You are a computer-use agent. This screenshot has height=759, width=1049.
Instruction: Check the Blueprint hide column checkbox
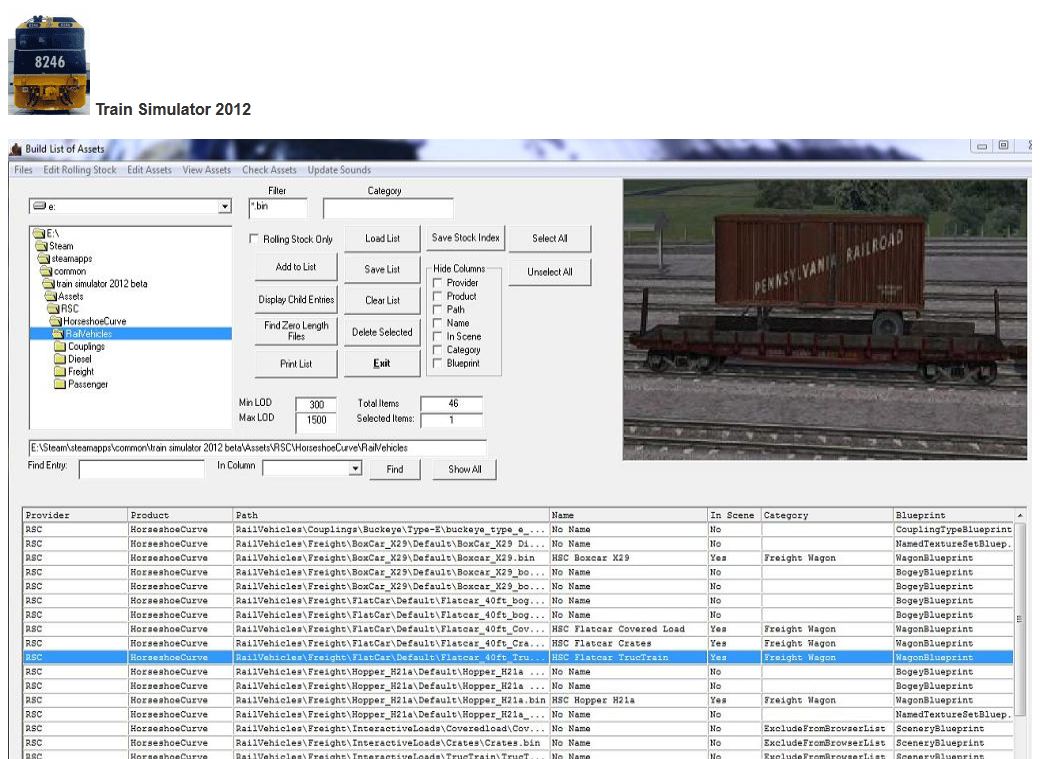438,364
